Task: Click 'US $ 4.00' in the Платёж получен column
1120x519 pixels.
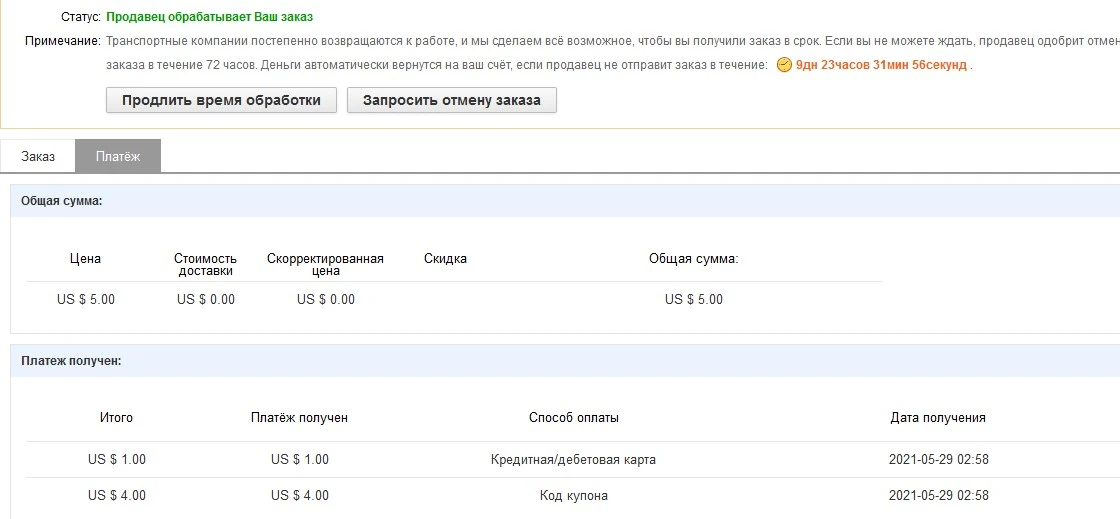Action: (300, 495)
